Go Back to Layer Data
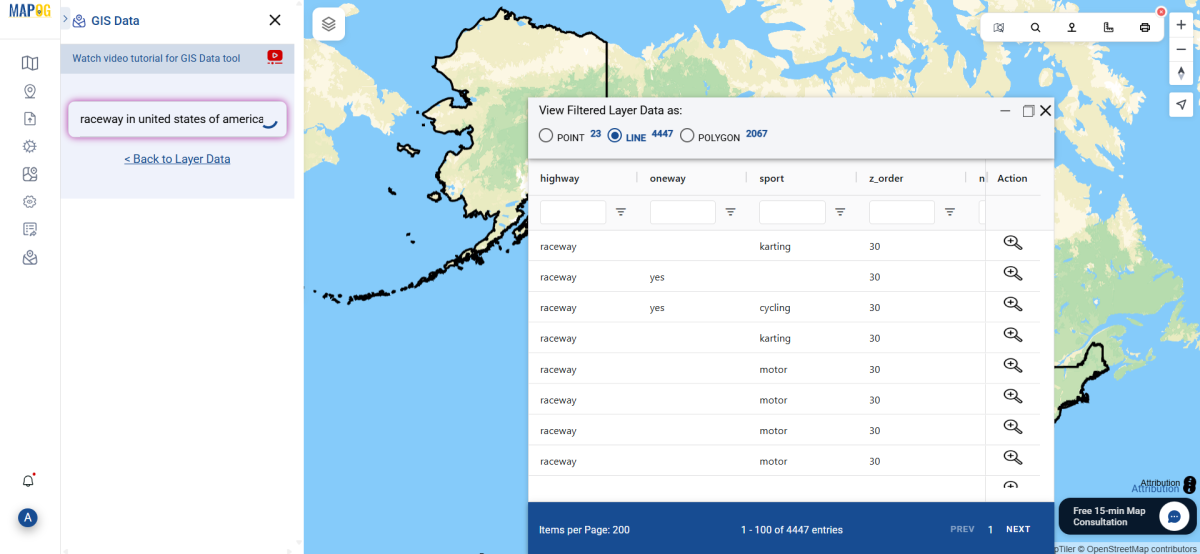The height and width of the screenshot is (554, 1200). click(177, 159)
